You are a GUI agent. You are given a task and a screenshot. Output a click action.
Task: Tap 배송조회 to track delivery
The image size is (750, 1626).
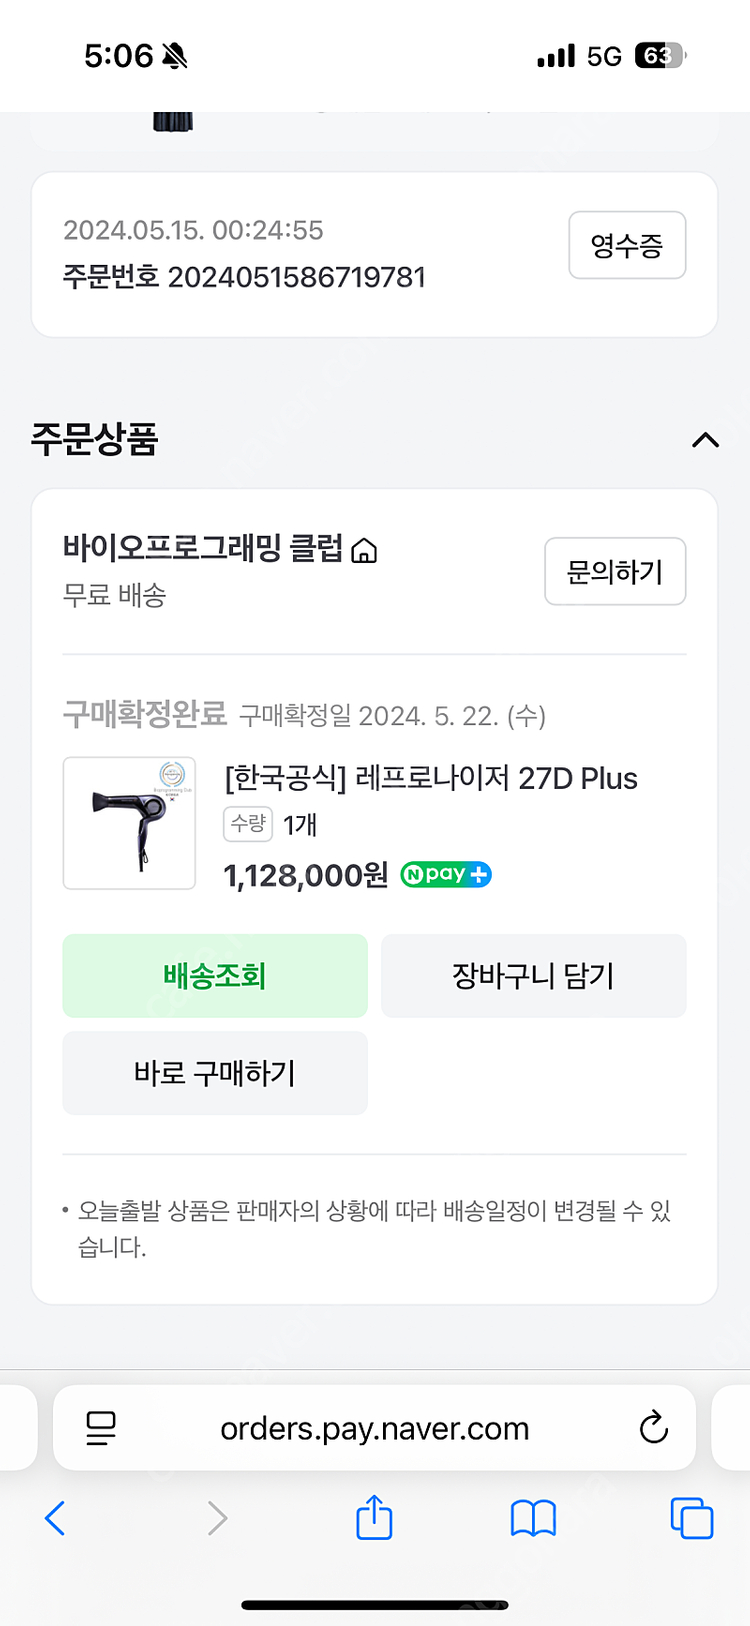tap(215, 976)
